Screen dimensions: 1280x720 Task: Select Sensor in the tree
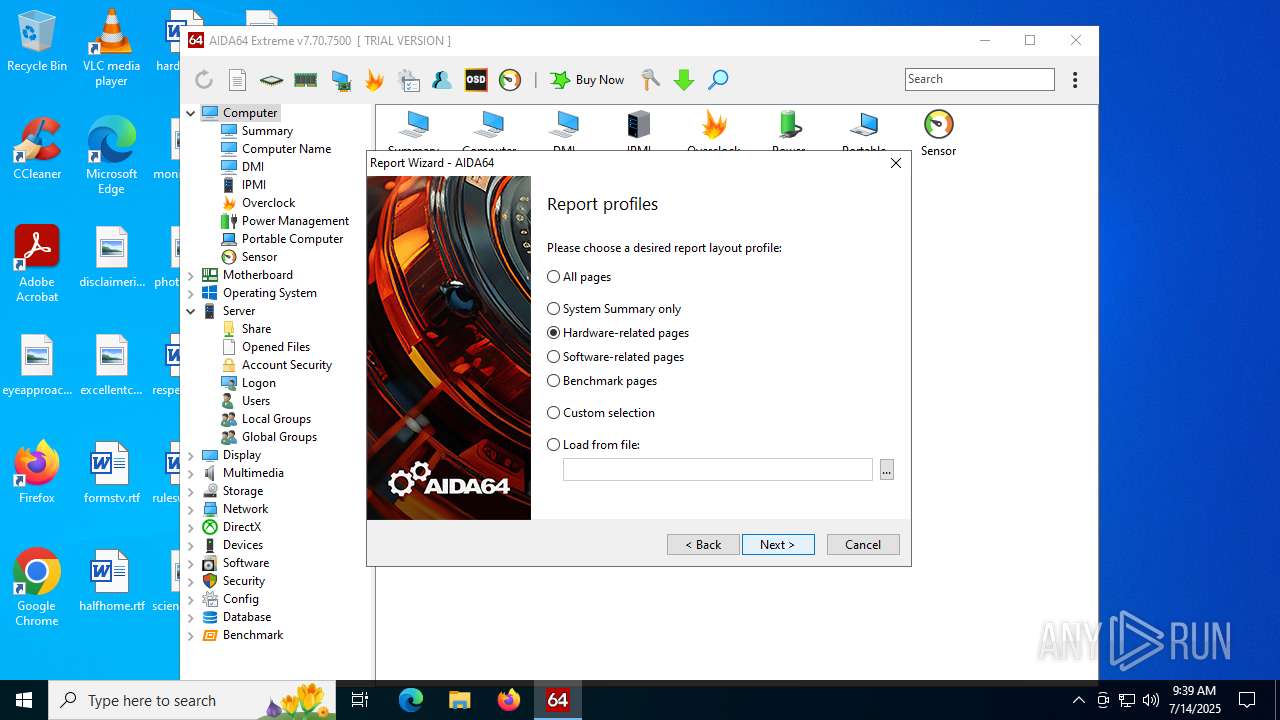click(259, 257)
